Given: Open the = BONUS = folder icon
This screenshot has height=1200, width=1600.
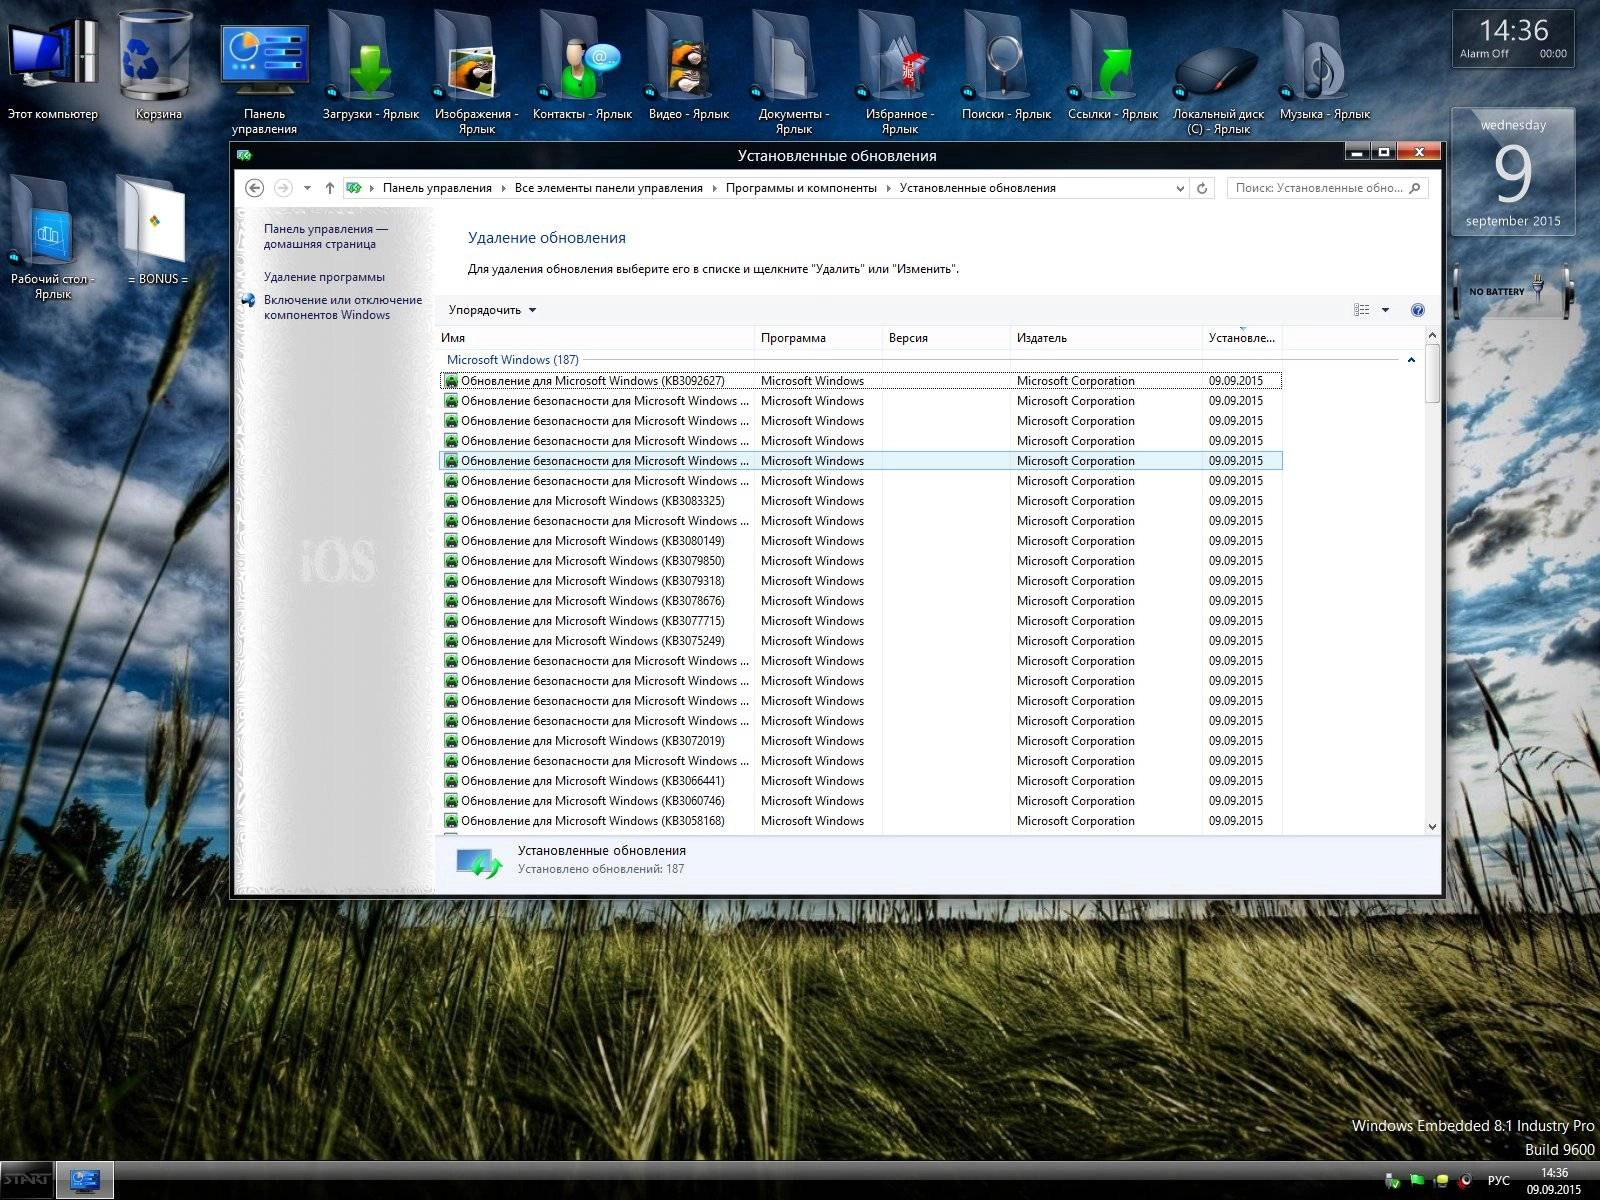Looking at the screenshot, I should tap(158, 232).
